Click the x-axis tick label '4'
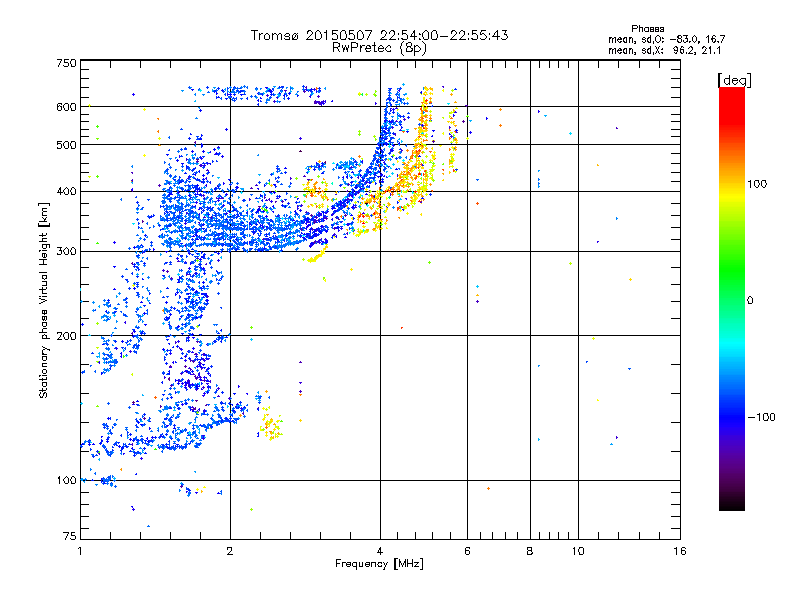This screenshot has width=800, height=600. tap(380, 551)
